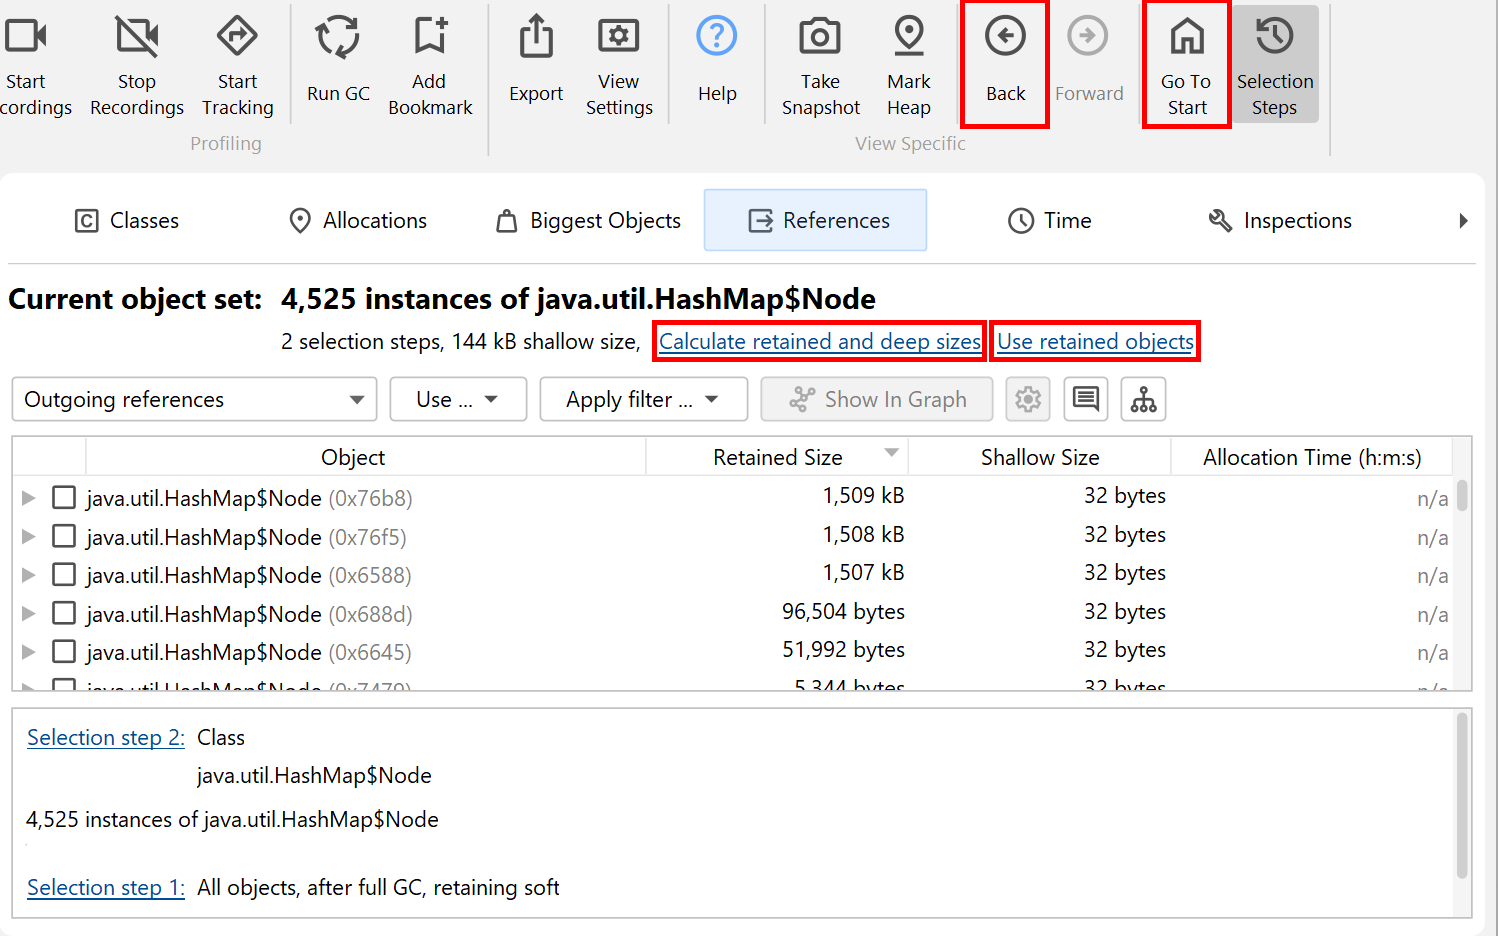The image size is (1498, 936).
Task: Follow the Use retained objects link
Action: click(1095, 342)
